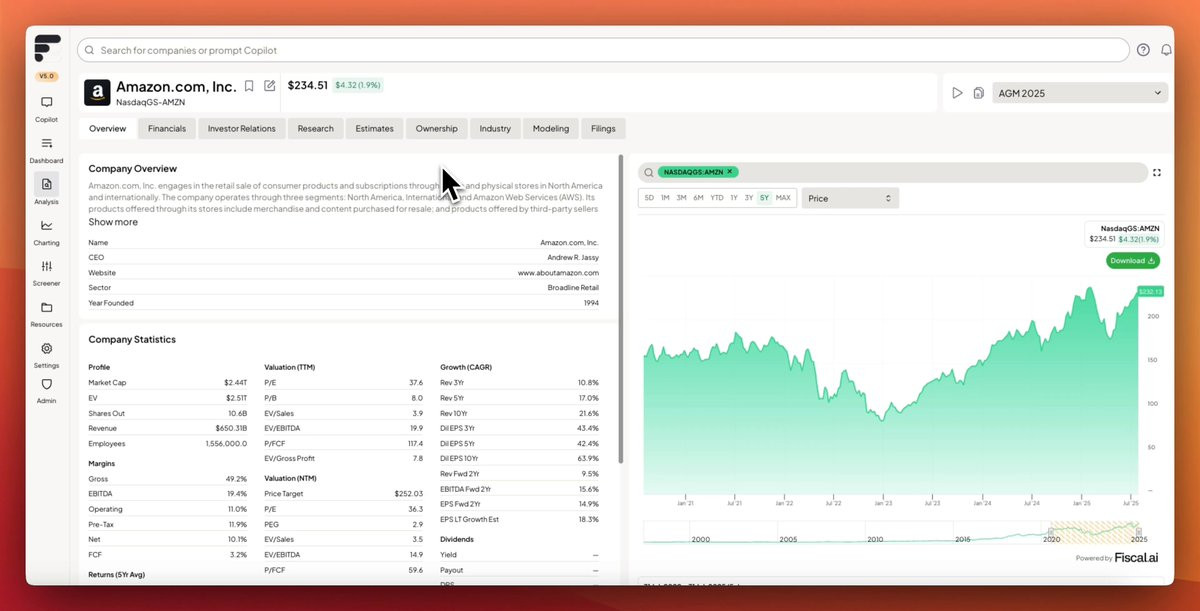Viewport: 1200px width, 611px height.
Task: Click the V5.0 version badge
Action: [47, 76]
